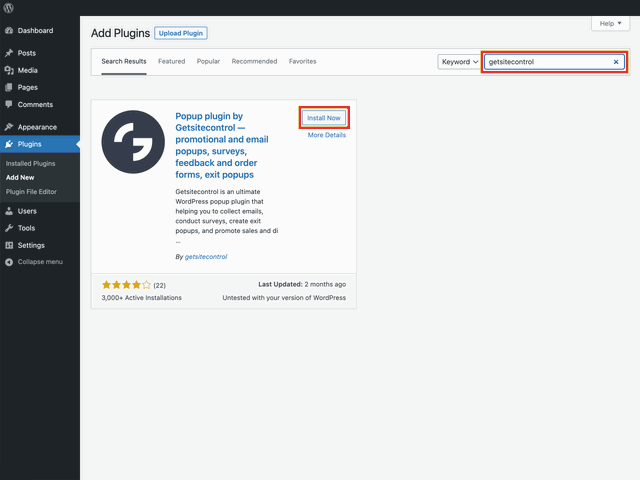Clear the plugin search field

pos(616,62)
